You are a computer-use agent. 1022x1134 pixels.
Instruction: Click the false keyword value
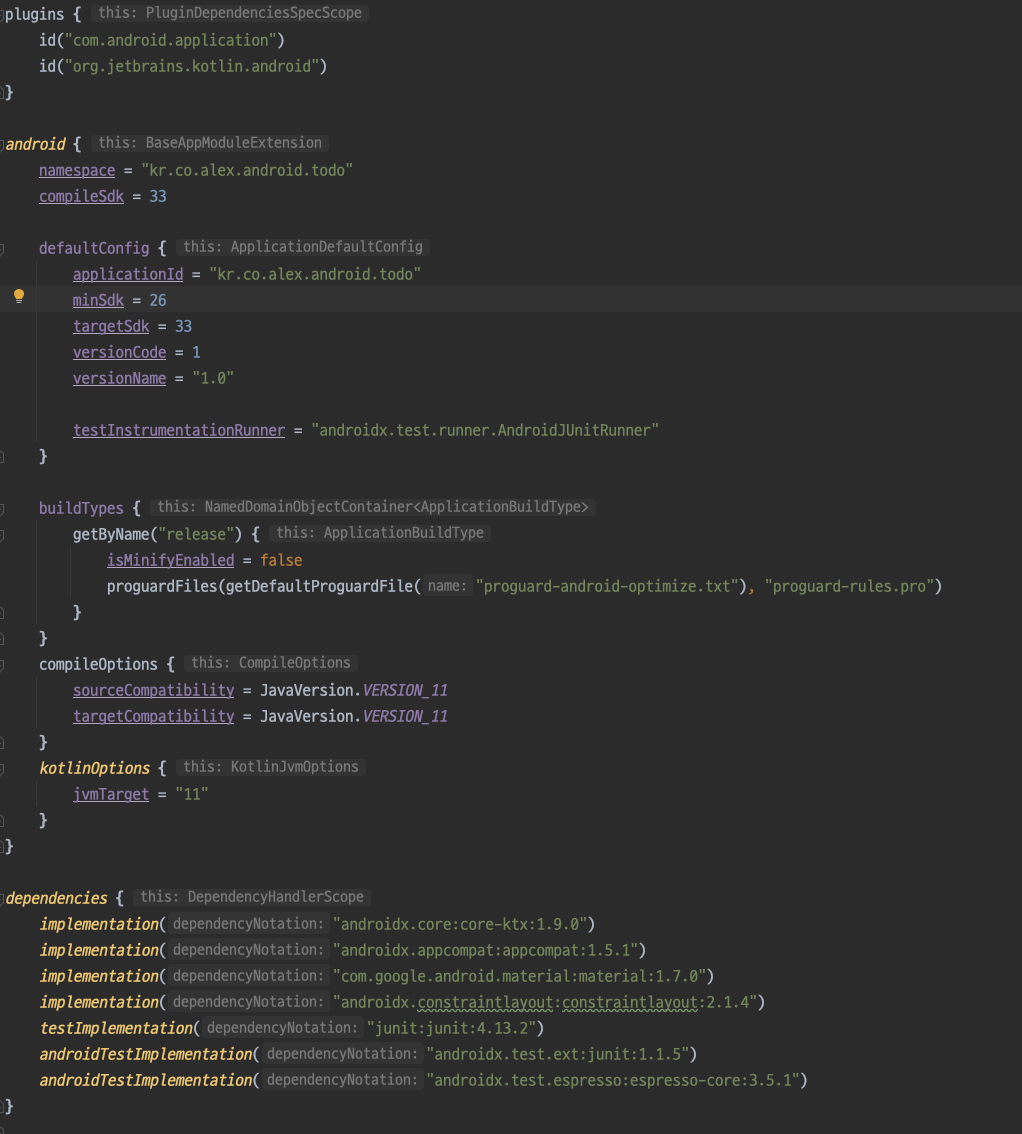[281, 560]
